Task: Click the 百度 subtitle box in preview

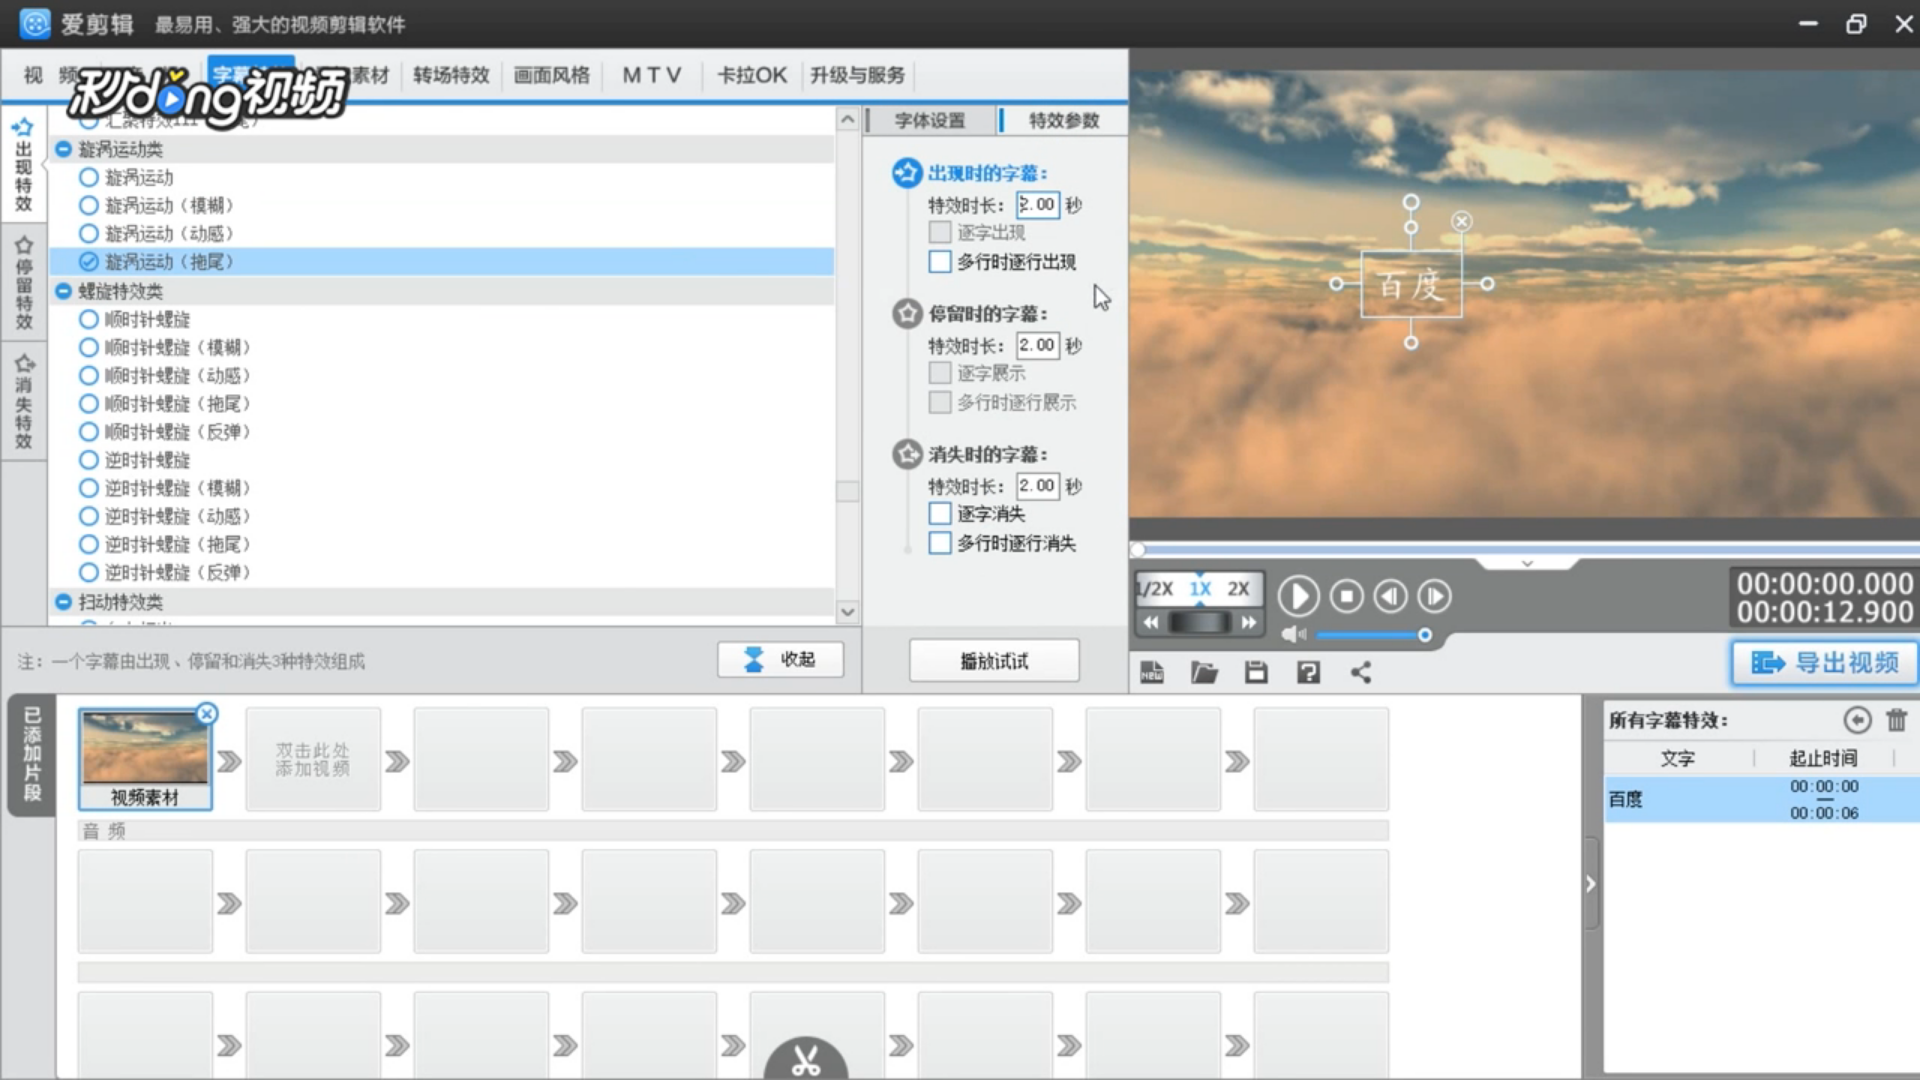Action: pos(1411,285)
